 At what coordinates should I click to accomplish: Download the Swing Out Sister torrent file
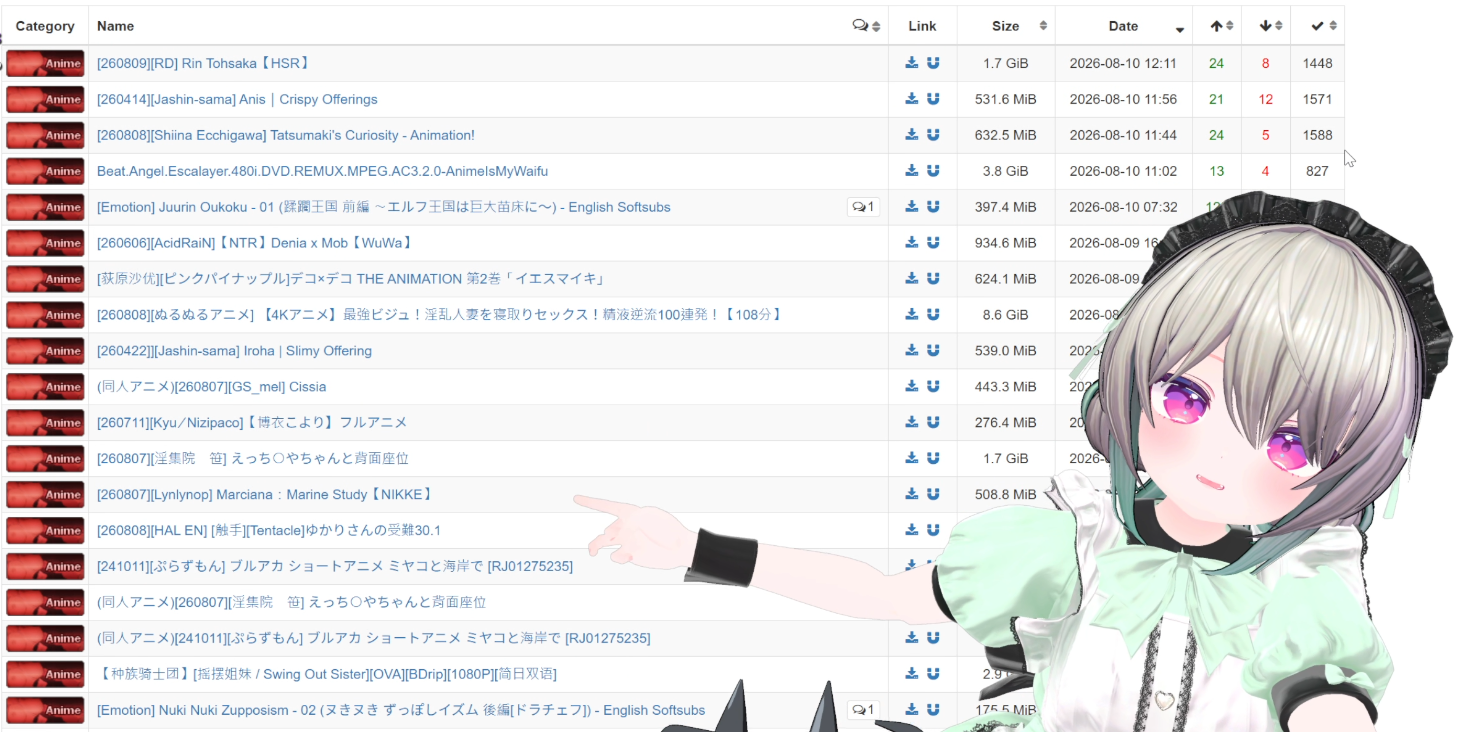pyautogui.click(x=912, y=674)
